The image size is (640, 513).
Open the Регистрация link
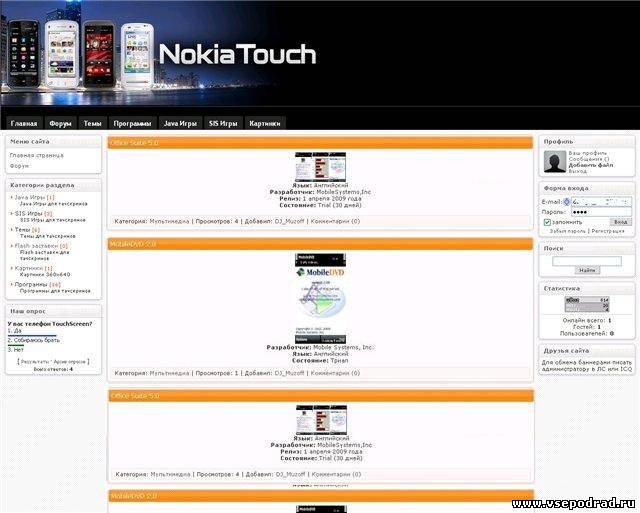click(x=608, y=231)
